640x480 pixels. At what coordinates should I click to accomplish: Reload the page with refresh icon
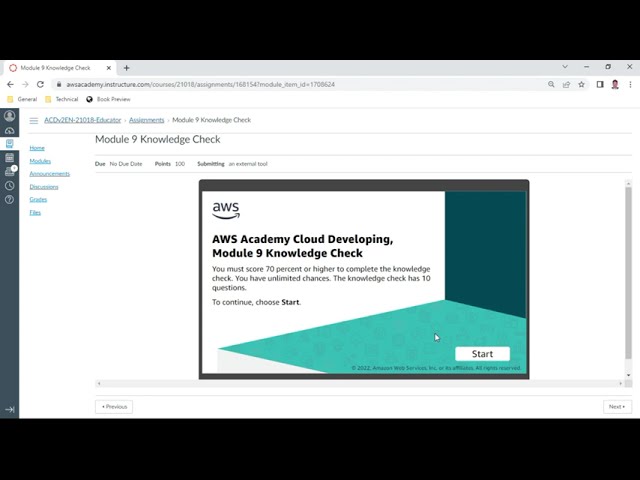coord(40,84)
